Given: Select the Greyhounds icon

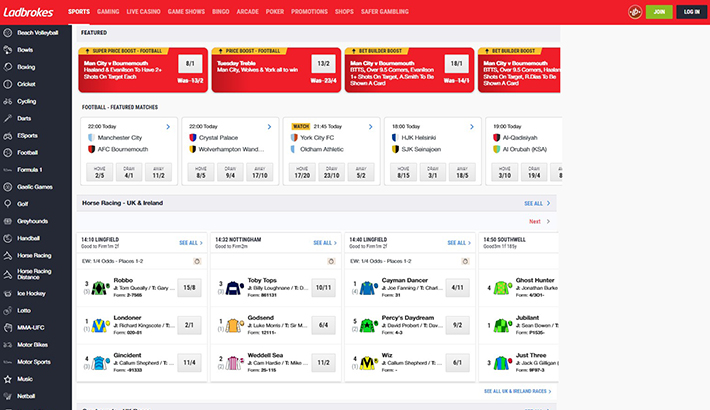Looking at the screenshot, I should pyautogui.click(x=8, y=221).
